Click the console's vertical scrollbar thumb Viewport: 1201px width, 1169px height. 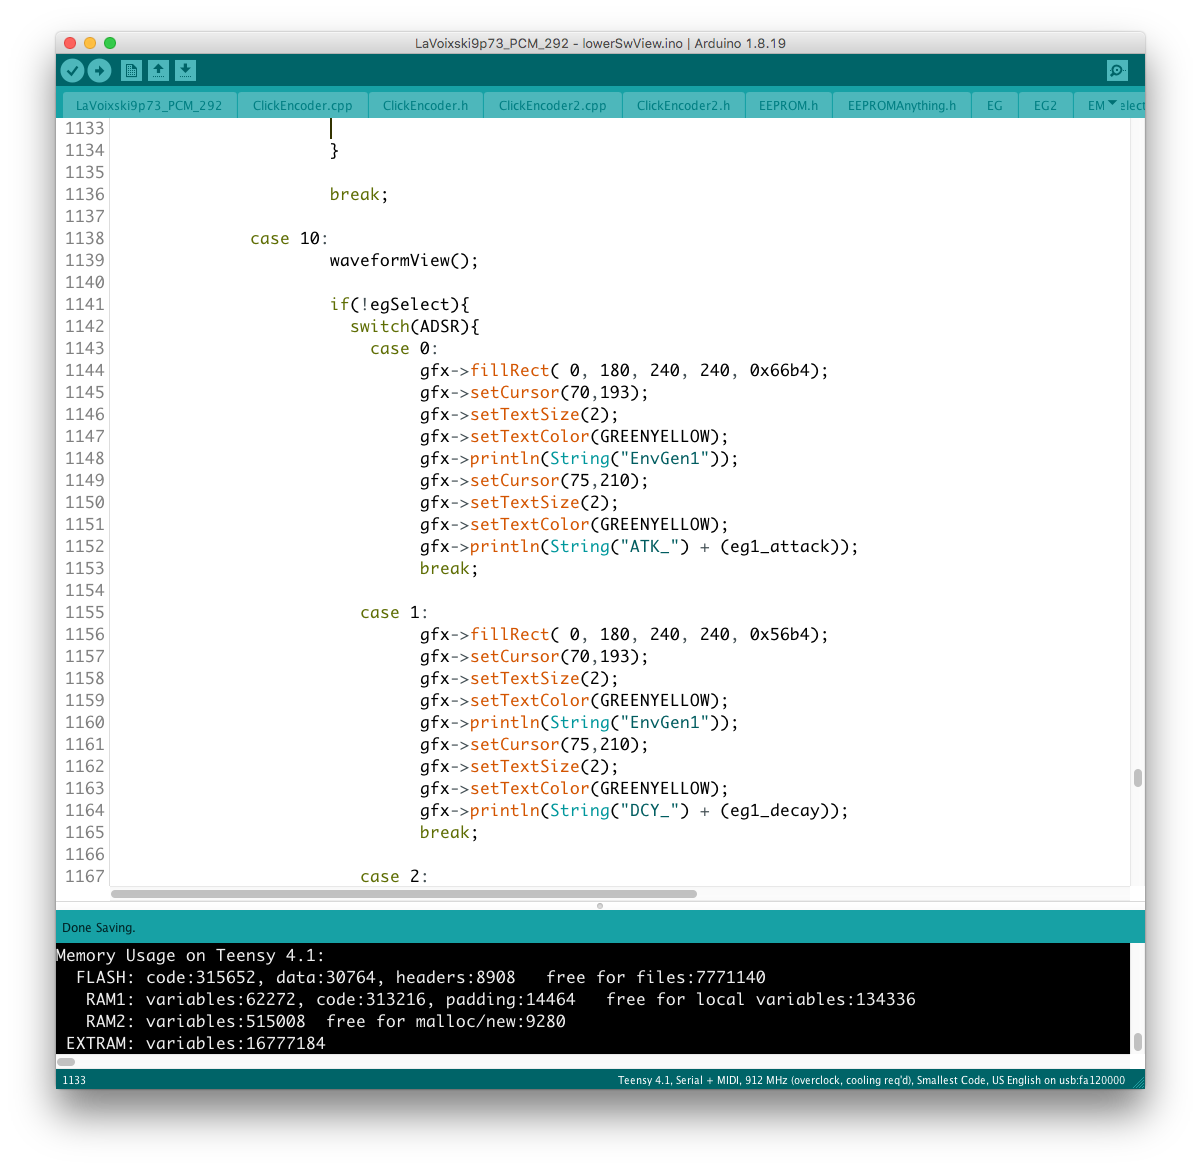(x=1137, y=1041)
